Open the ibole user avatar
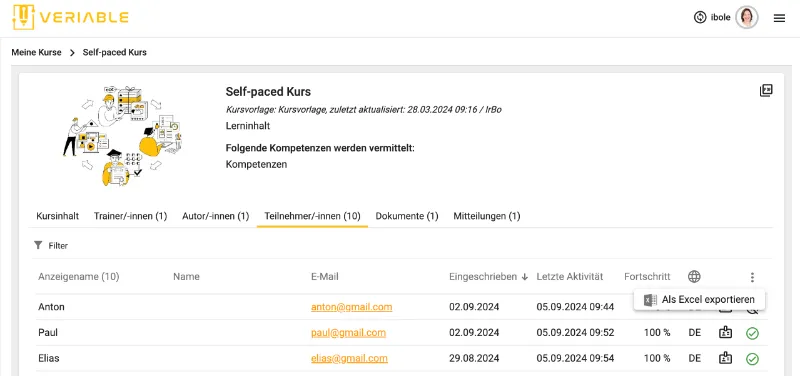 pyautogui.click(x=746, y=18)
